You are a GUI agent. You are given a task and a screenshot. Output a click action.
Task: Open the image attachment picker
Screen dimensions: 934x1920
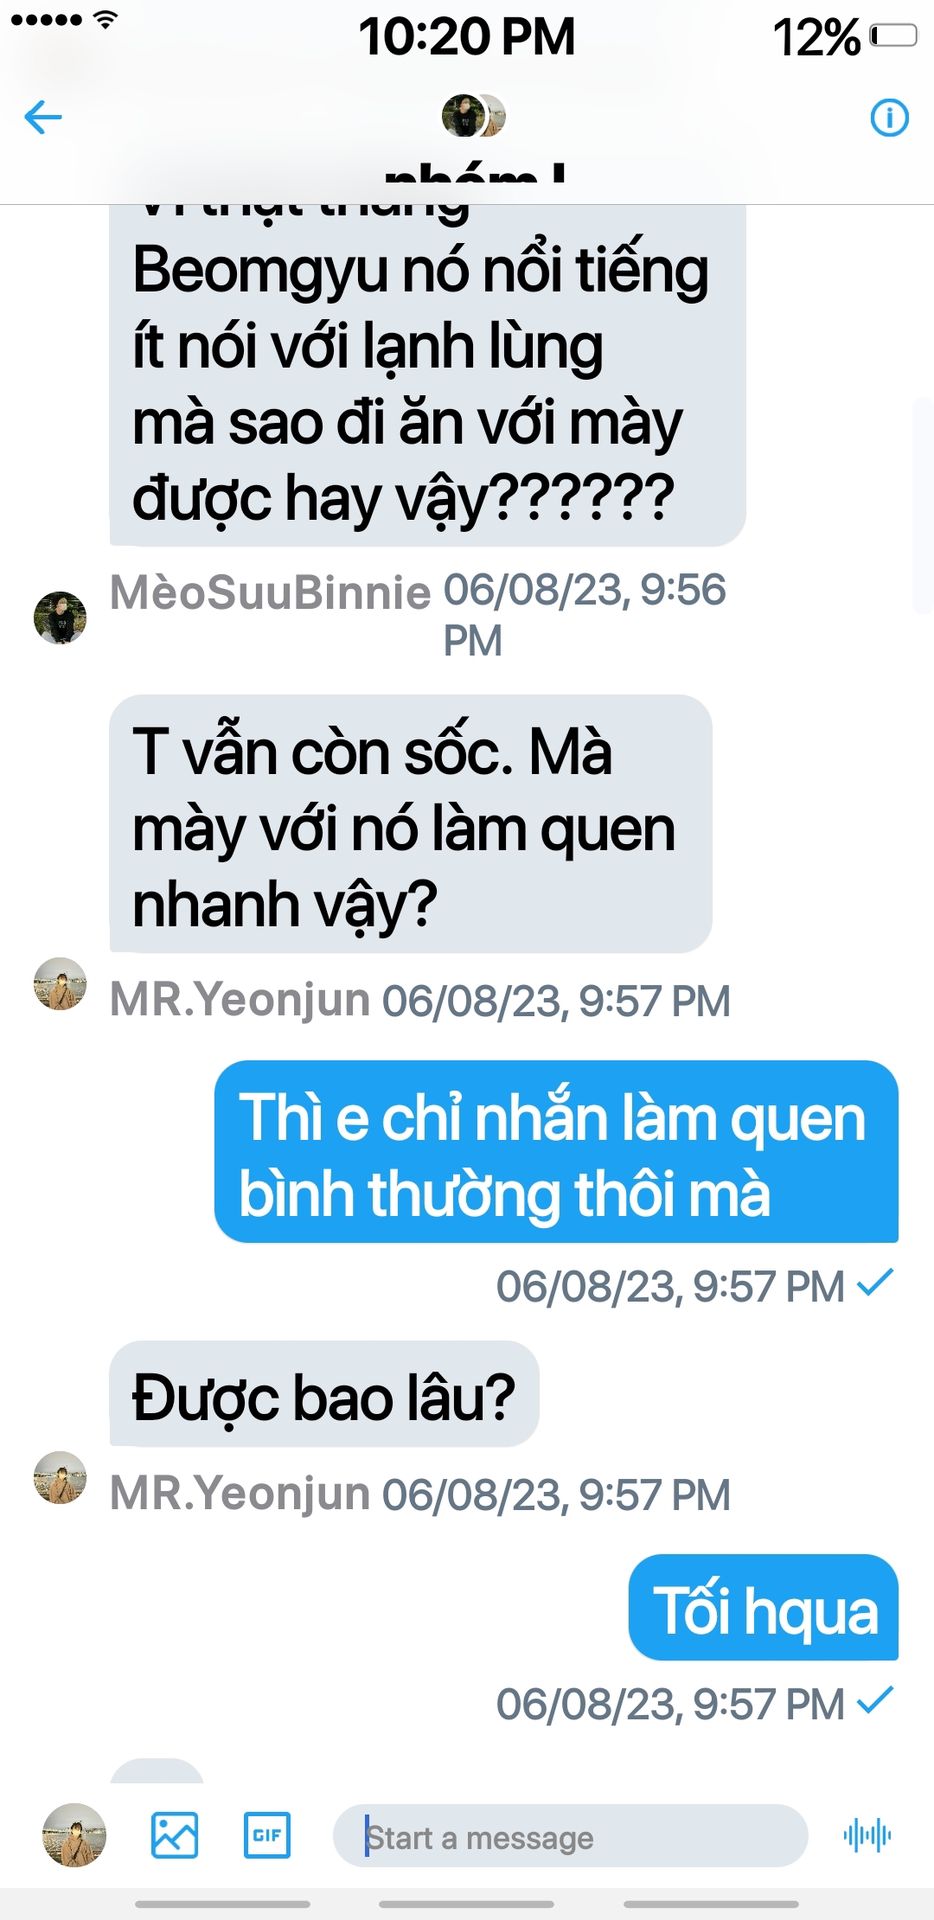click(x=174, y=1835)
